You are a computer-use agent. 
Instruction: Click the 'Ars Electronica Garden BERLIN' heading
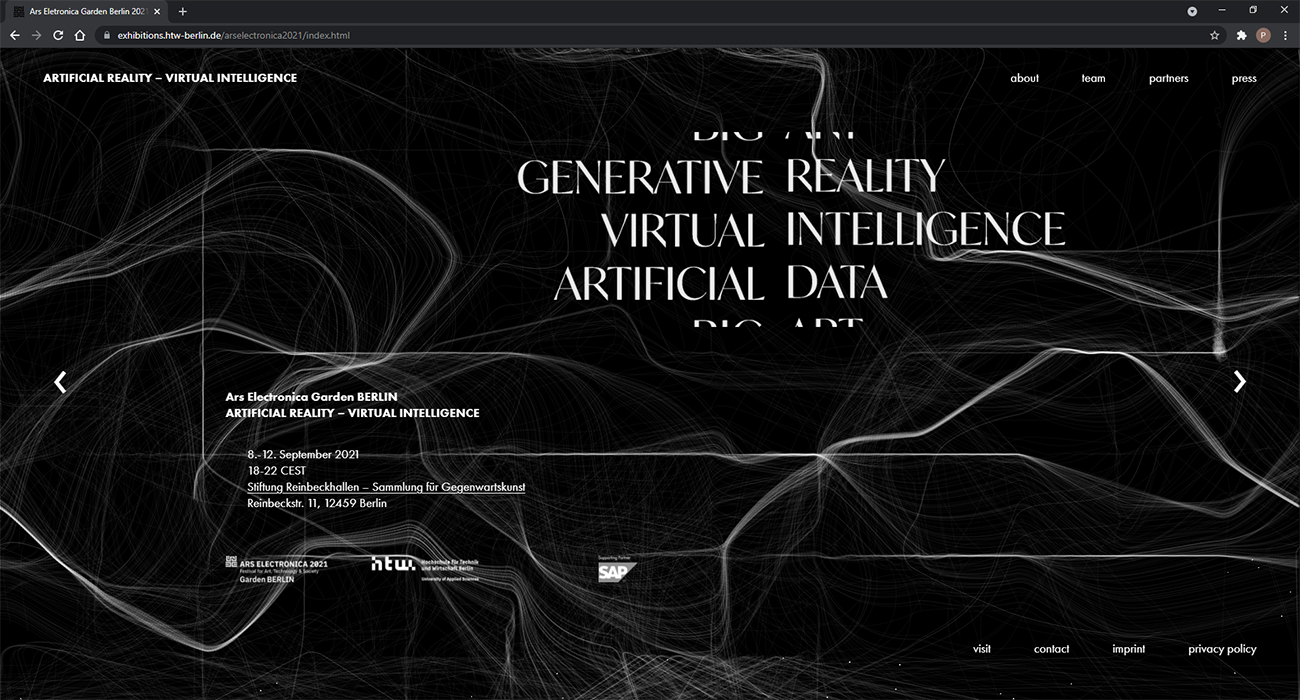[311, 397]
